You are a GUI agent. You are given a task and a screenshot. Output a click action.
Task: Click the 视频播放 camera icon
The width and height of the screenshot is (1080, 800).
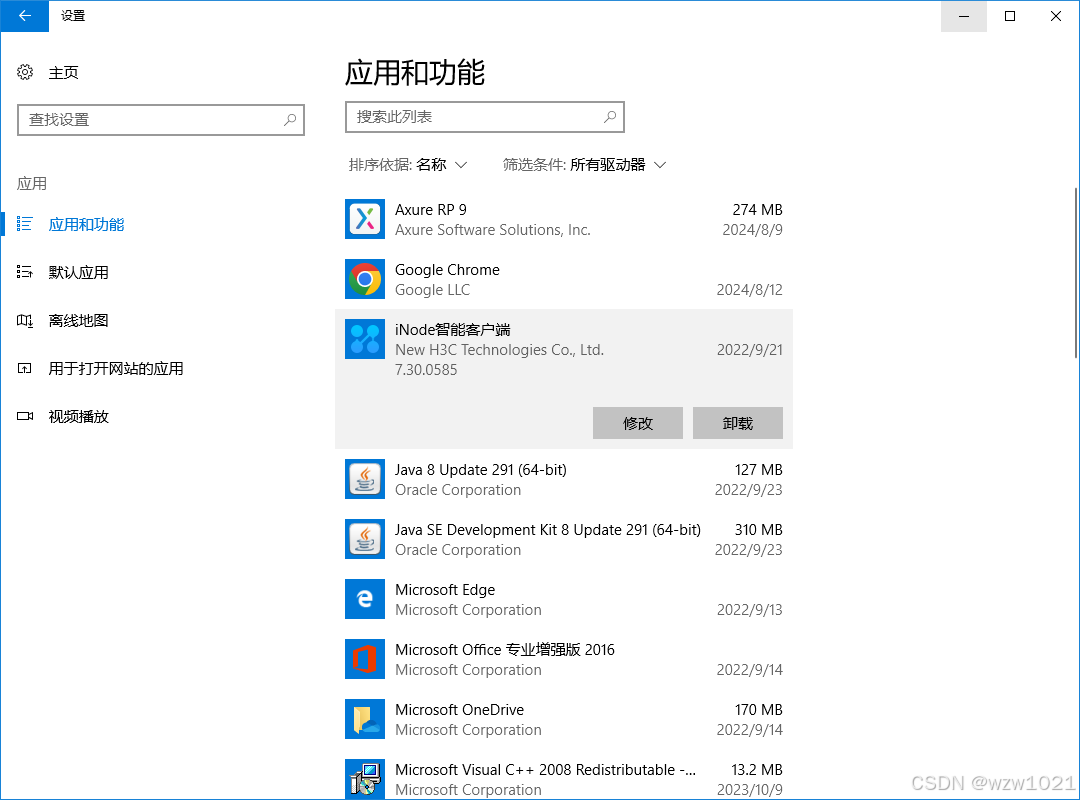point(25,416)
